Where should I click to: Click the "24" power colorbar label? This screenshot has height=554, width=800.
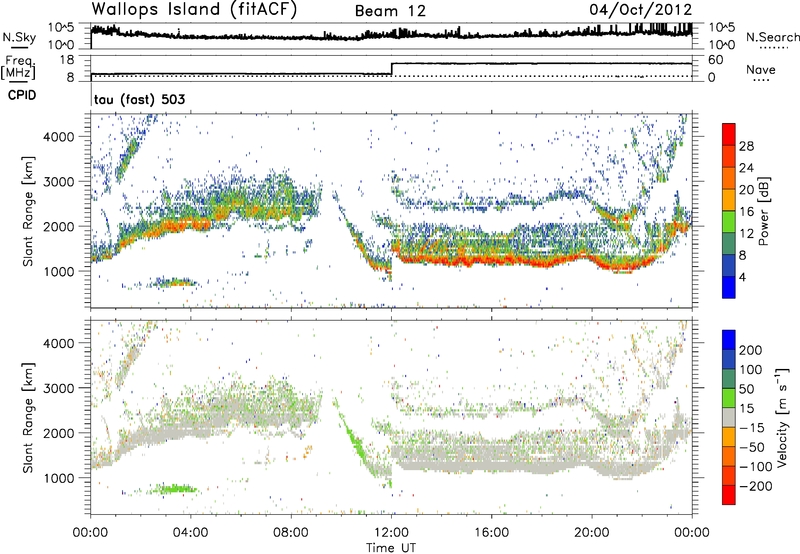pyautogui.click(x=746, y=168)
